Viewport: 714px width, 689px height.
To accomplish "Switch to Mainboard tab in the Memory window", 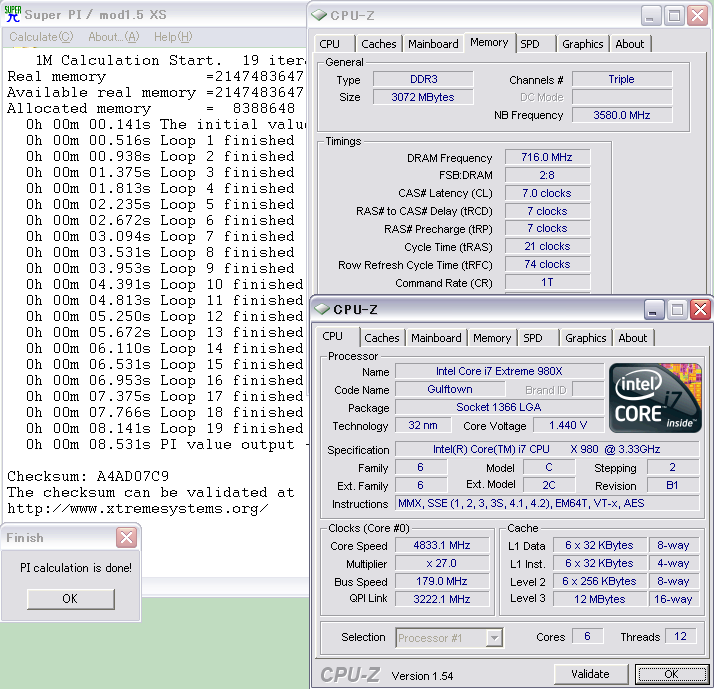I will [x=433, y=44].
